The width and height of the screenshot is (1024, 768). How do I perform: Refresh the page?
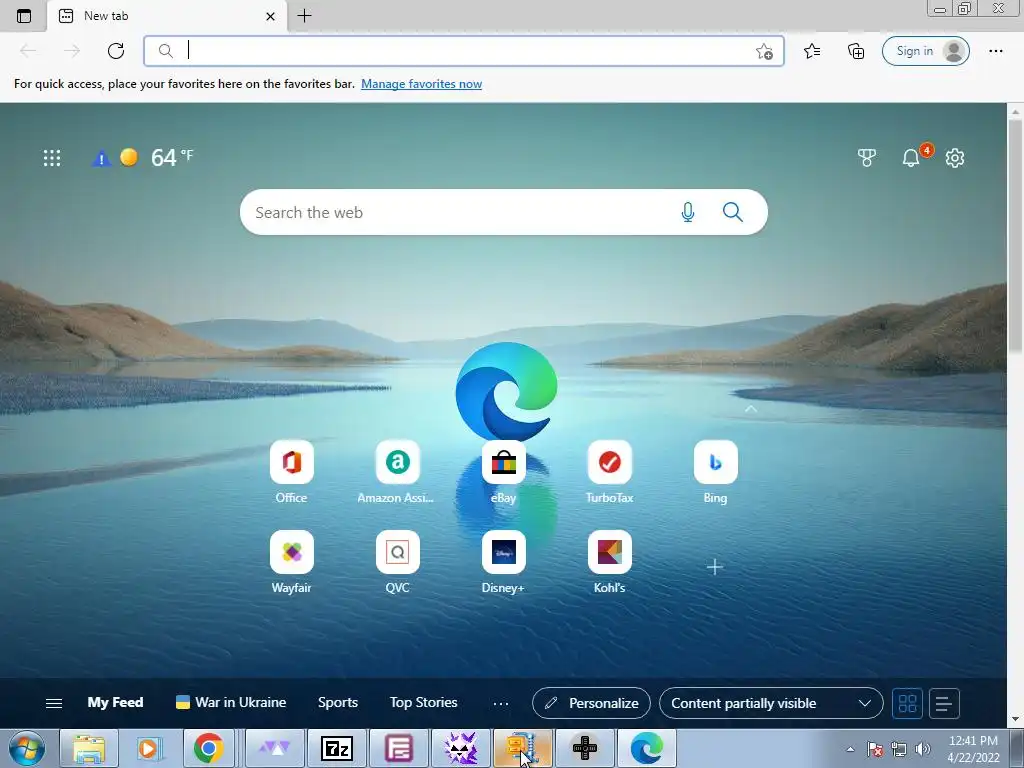116,51
